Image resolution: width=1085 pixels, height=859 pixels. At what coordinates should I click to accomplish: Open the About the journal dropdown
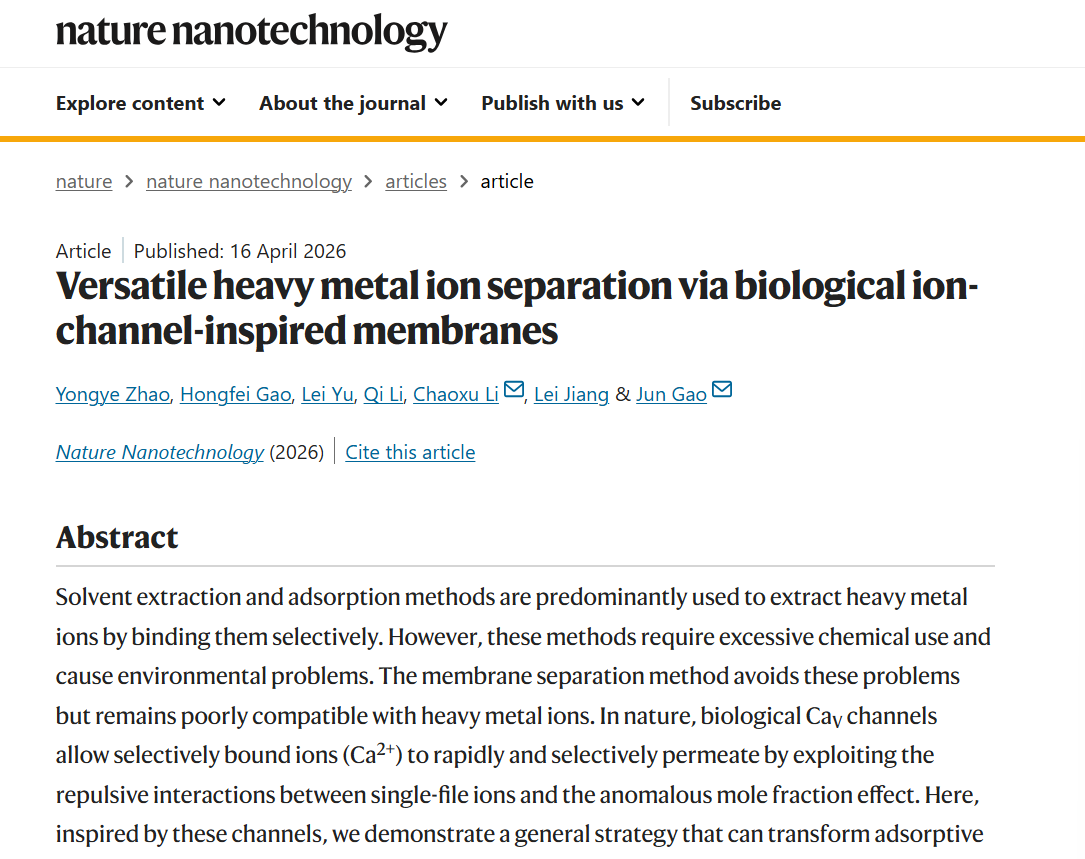click(x=353, y=103)
